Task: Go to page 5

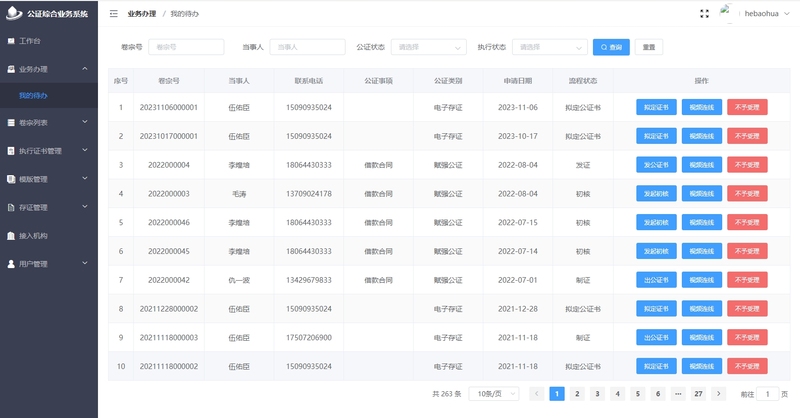Action: pos(637,394)
